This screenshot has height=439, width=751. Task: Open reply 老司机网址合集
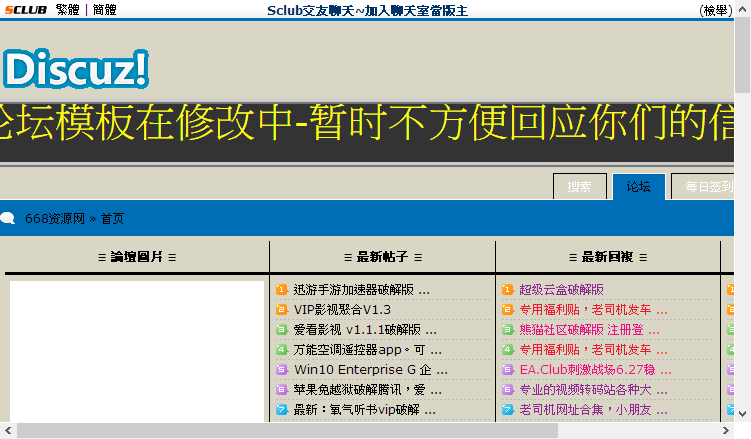pyautogui.click(x=593, y=410)
